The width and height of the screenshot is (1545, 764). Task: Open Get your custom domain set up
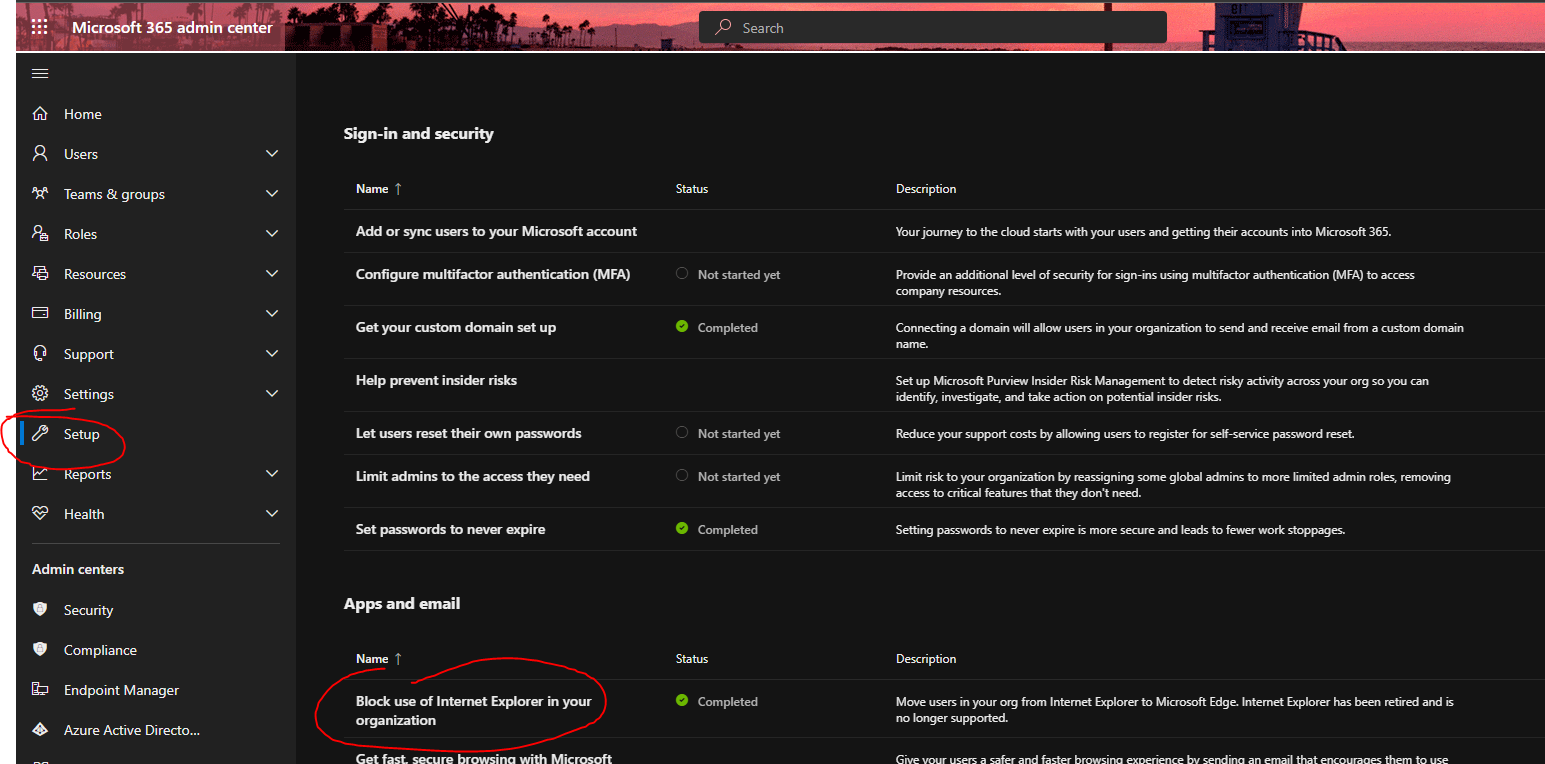[456, 327]
